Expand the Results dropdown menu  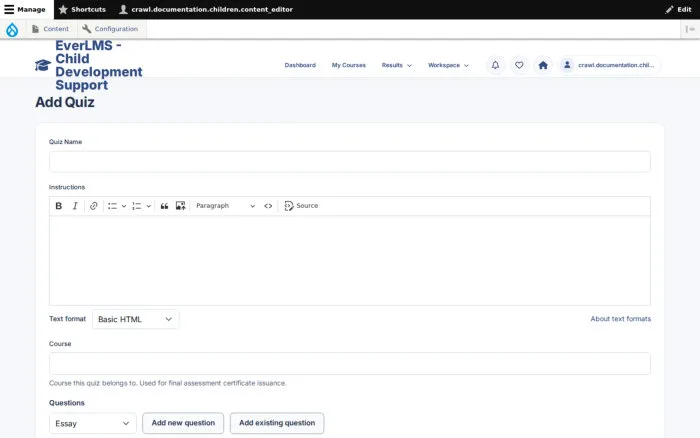click(x=396, y=65)
